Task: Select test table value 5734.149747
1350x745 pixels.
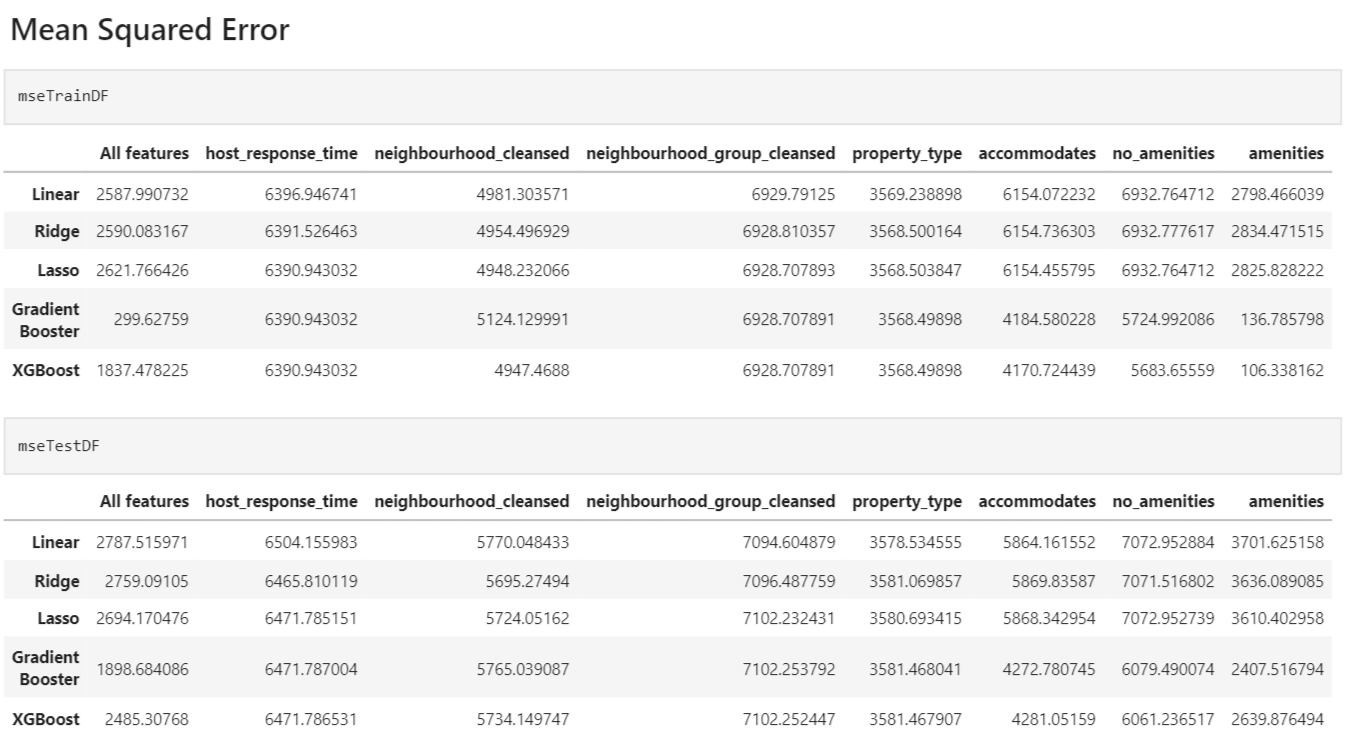Action: pyautogui.click(x=523, y=718)
